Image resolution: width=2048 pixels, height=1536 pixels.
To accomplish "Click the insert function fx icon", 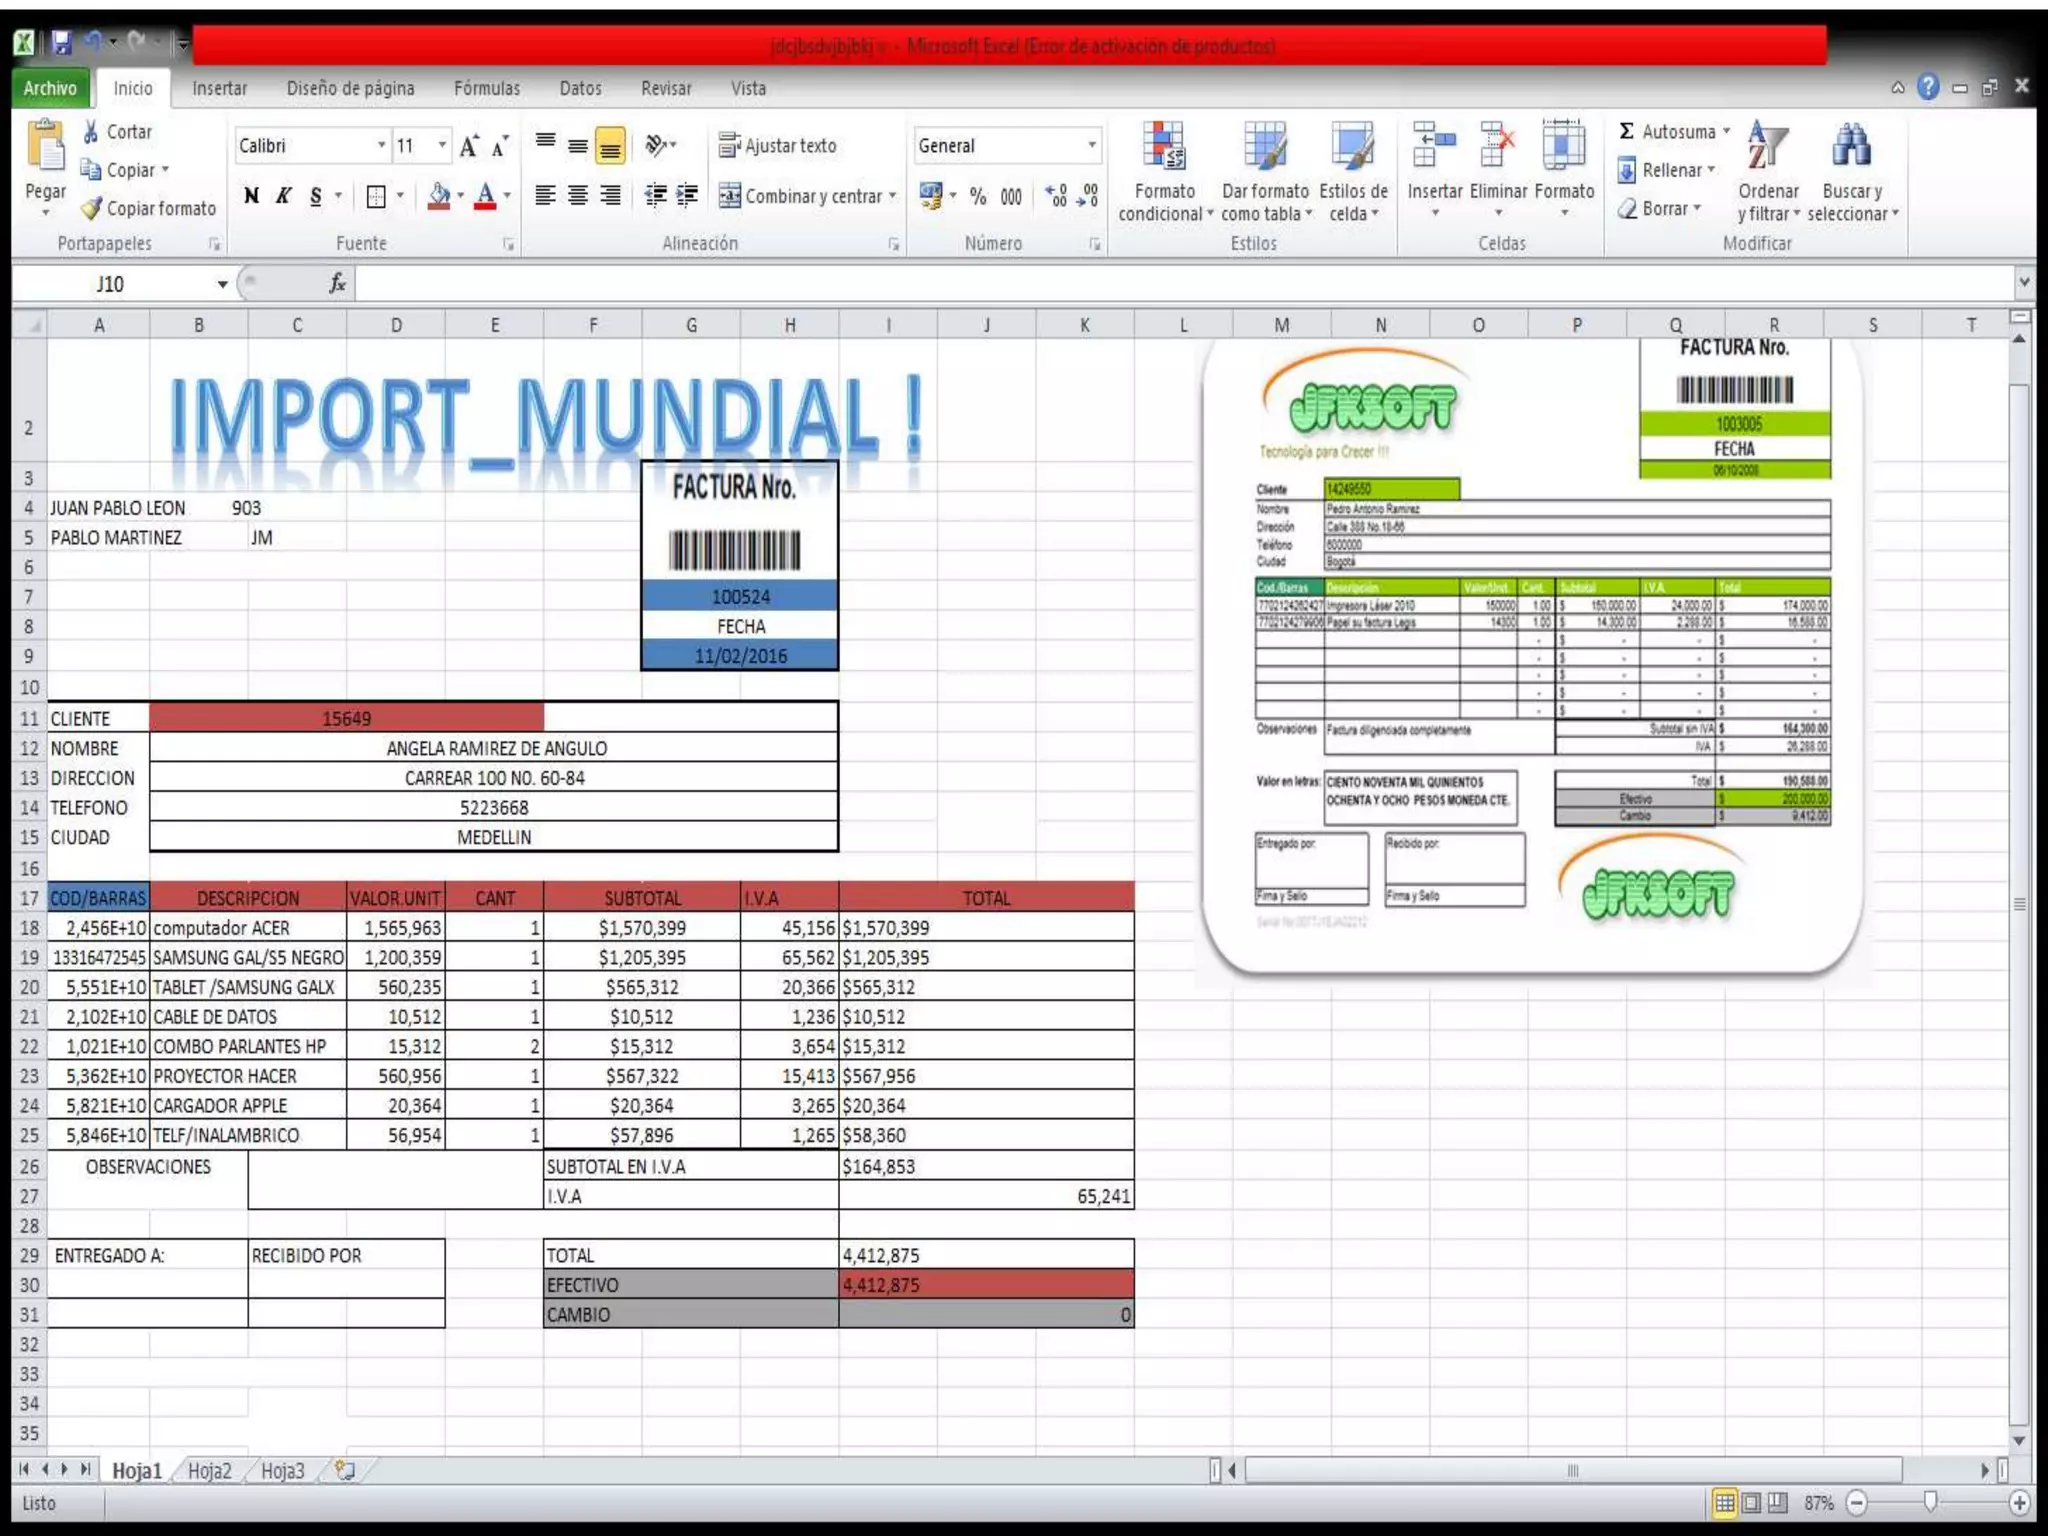I will [338, 284].
